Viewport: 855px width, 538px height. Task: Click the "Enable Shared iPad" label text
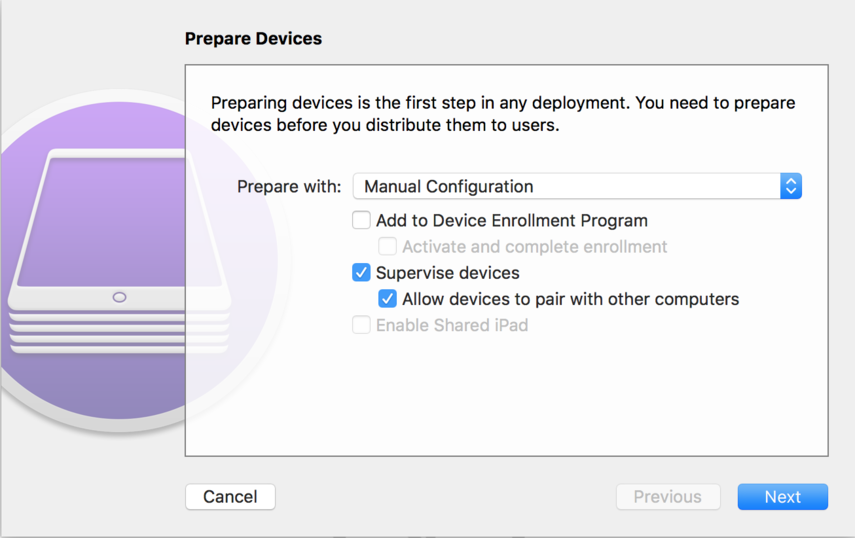click(451, 325)
